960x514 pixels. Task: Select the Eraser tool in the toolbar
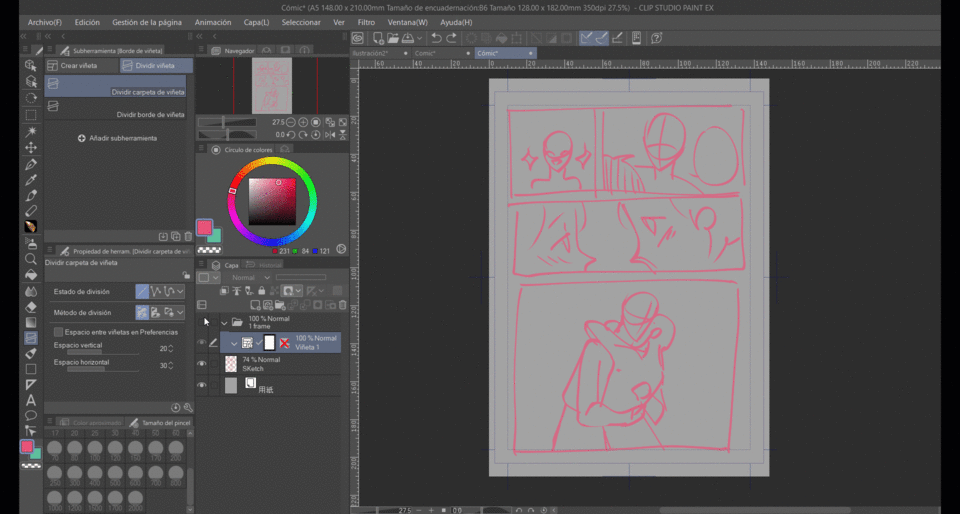[x=31, y=306]
